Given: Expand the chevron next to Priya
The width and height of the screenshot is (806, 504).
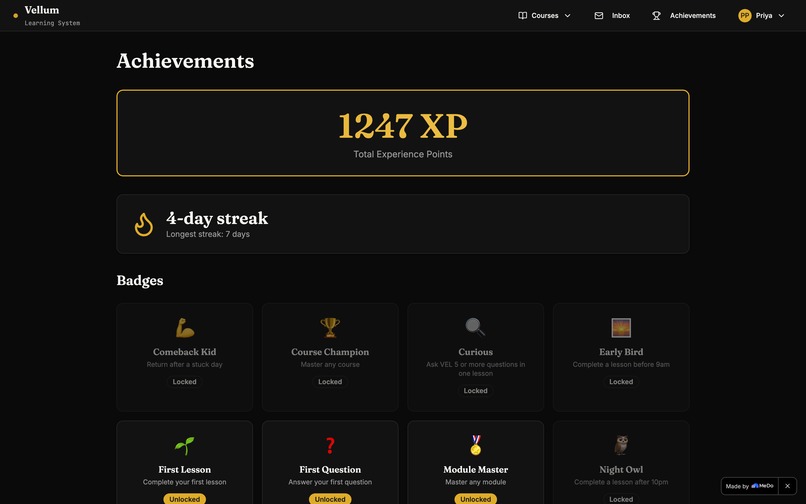Looking at the screenshot, I should point(781,15).
